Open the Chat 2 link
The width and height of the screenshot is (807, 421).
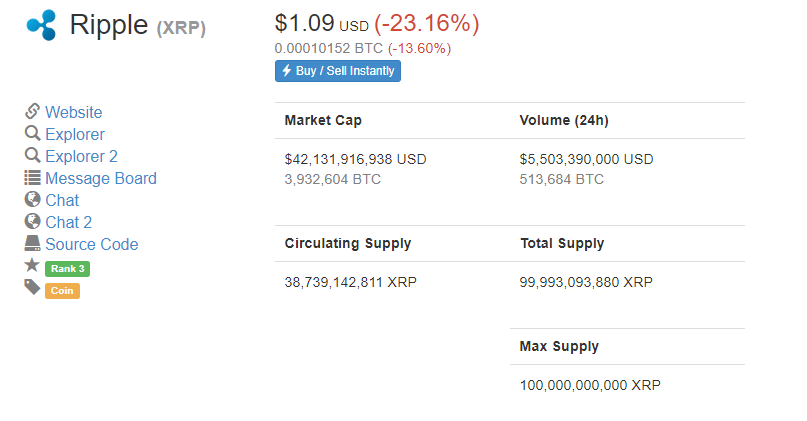[x=68, y=222]
